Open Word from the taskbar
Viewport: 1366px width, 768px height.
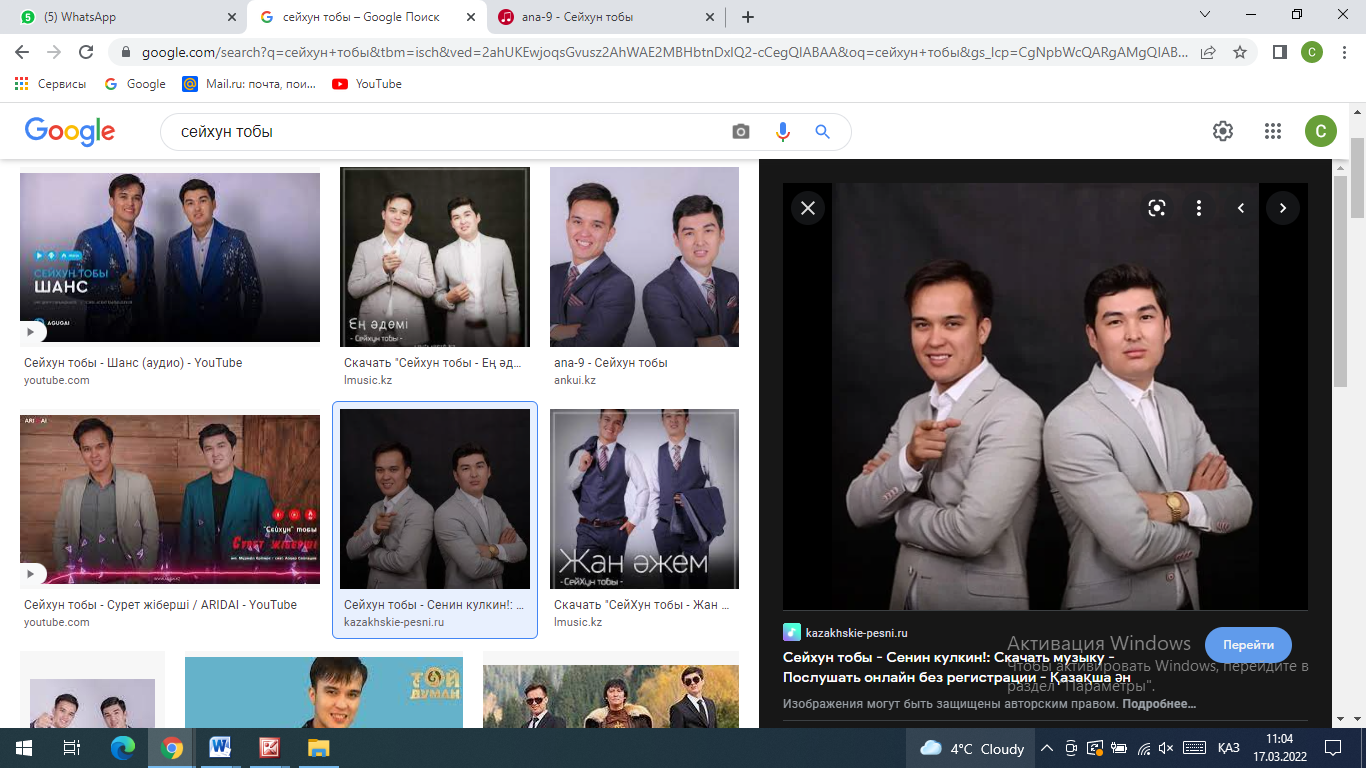(220, 748)
